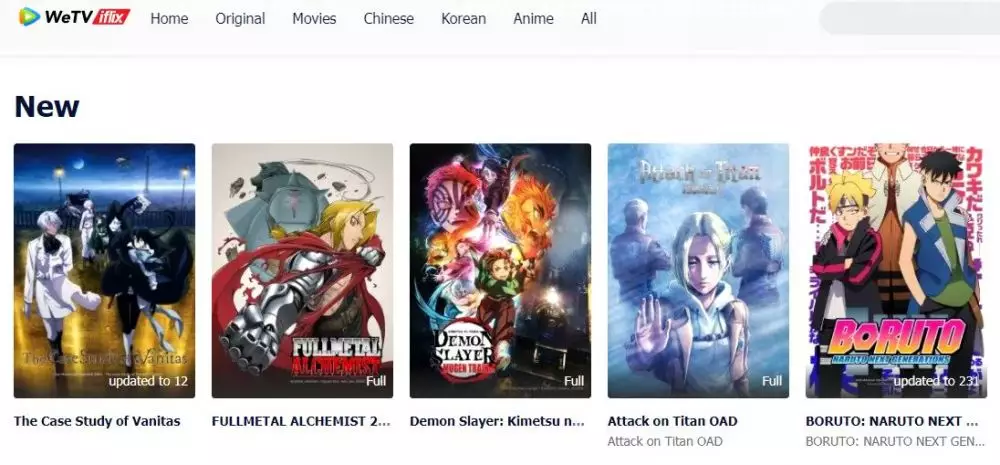Click 'The Case Study of Vanitas' title
The width and height of the screenshot is (1000, 465).
97,421
